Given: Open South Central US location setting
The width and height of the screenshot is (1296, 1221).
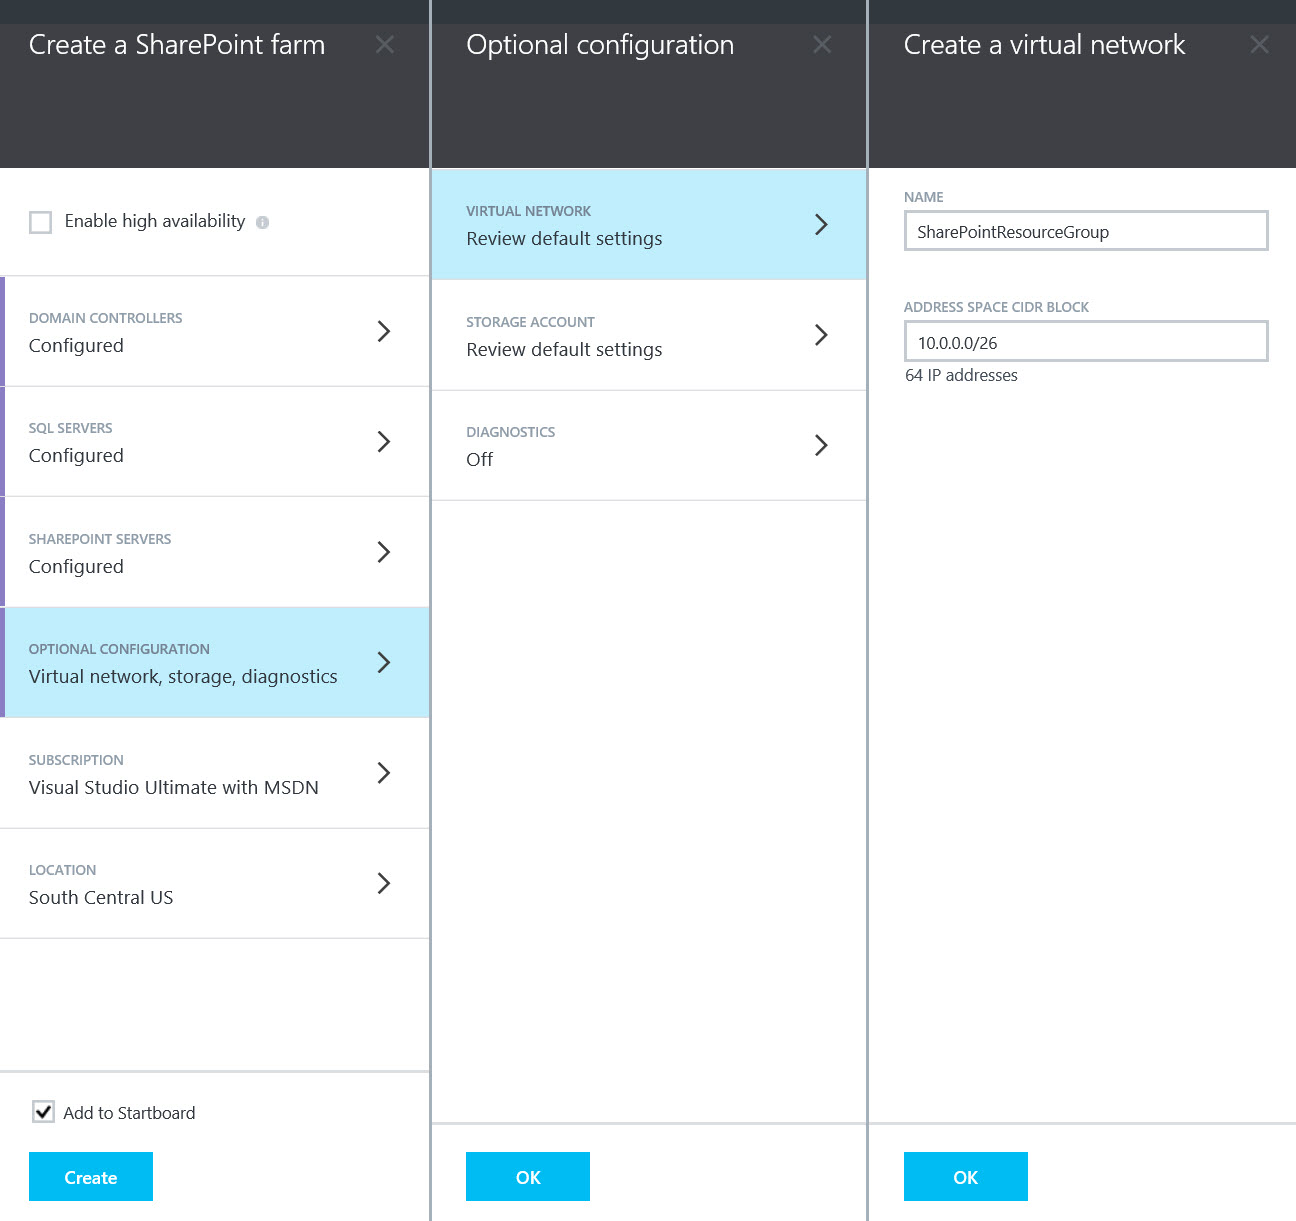Looking at the screenshot, I should point(215,883).
